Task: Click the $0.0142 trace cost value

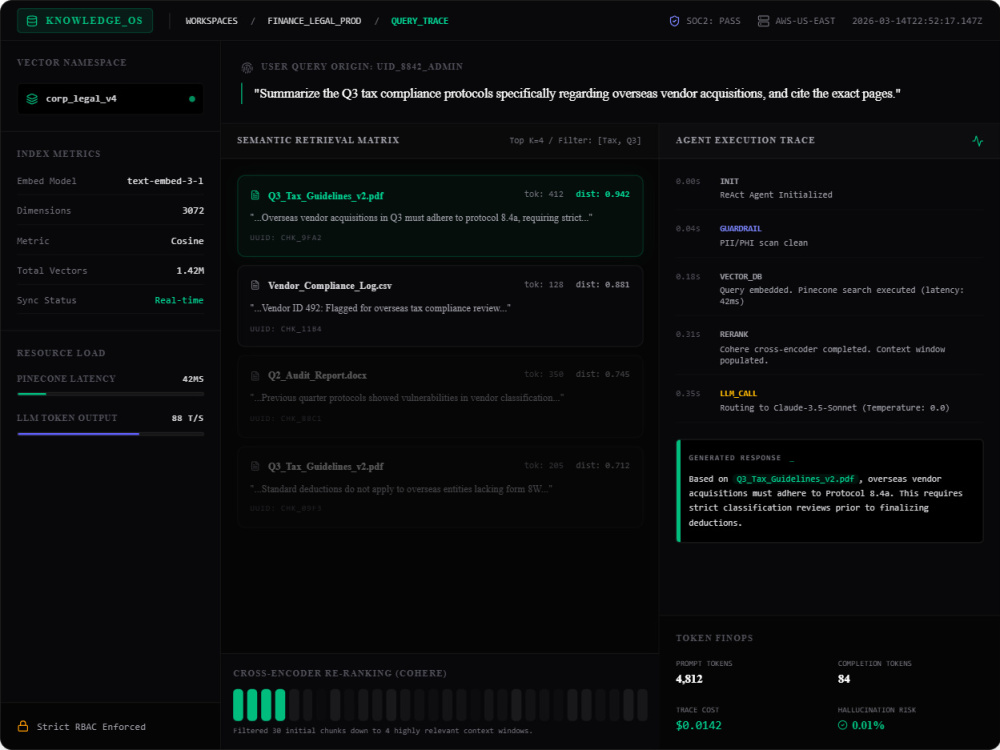Action: [698, 725]
